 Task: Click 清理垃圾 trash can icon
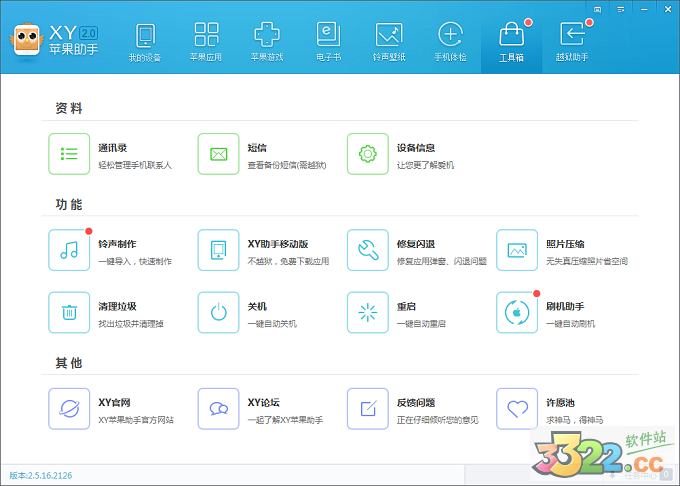tap(69, 312)
